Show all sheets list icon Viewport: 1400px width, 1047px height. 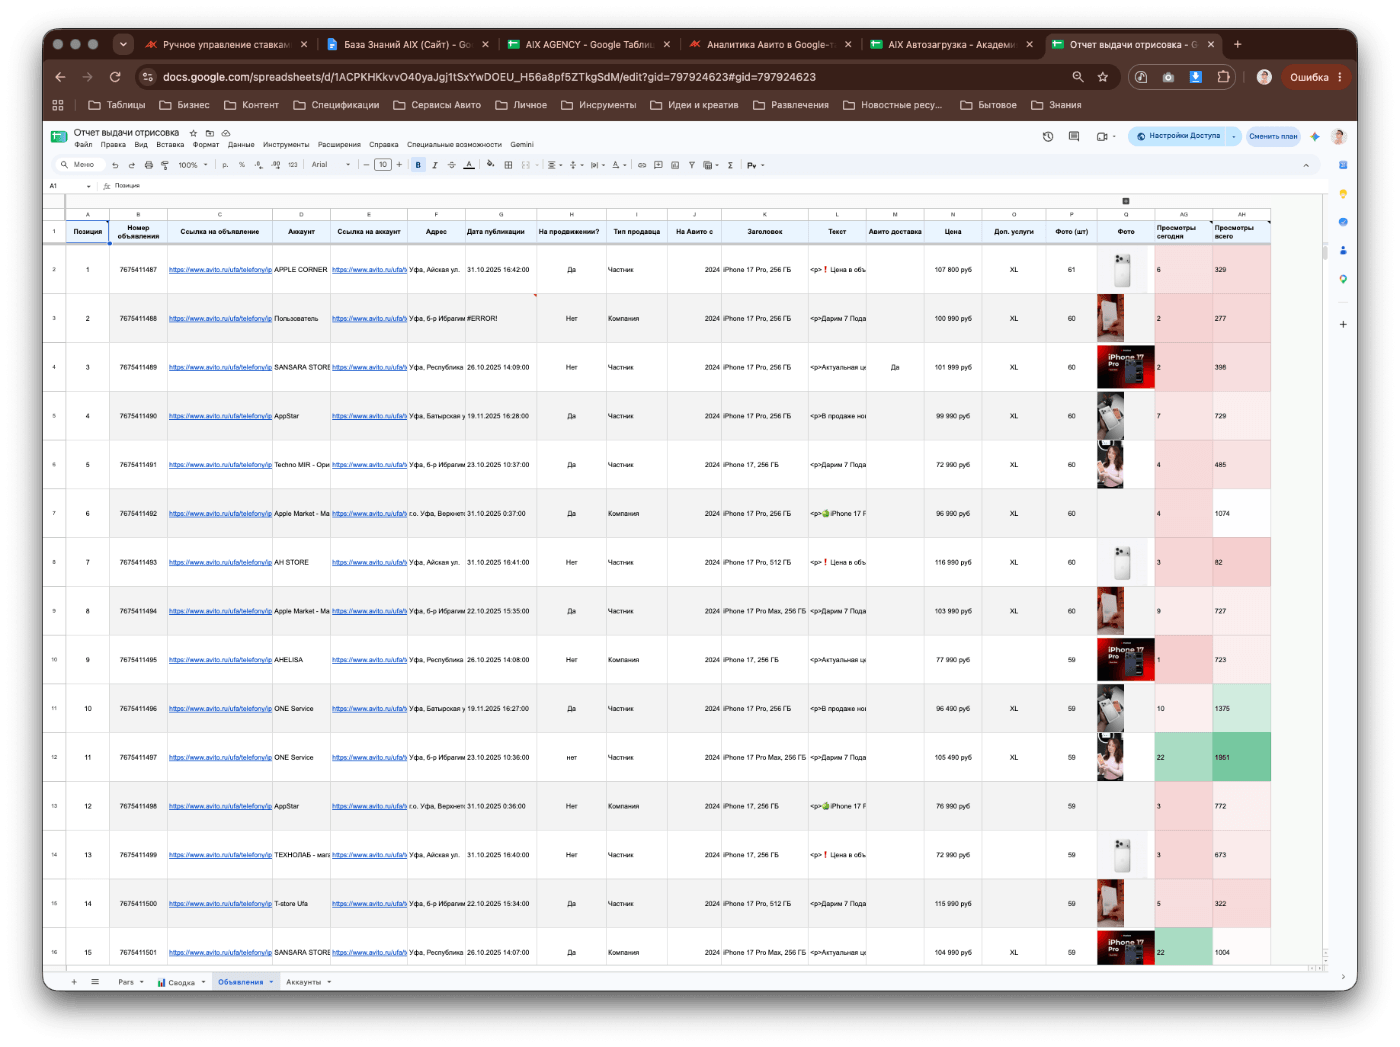[95, 982]
